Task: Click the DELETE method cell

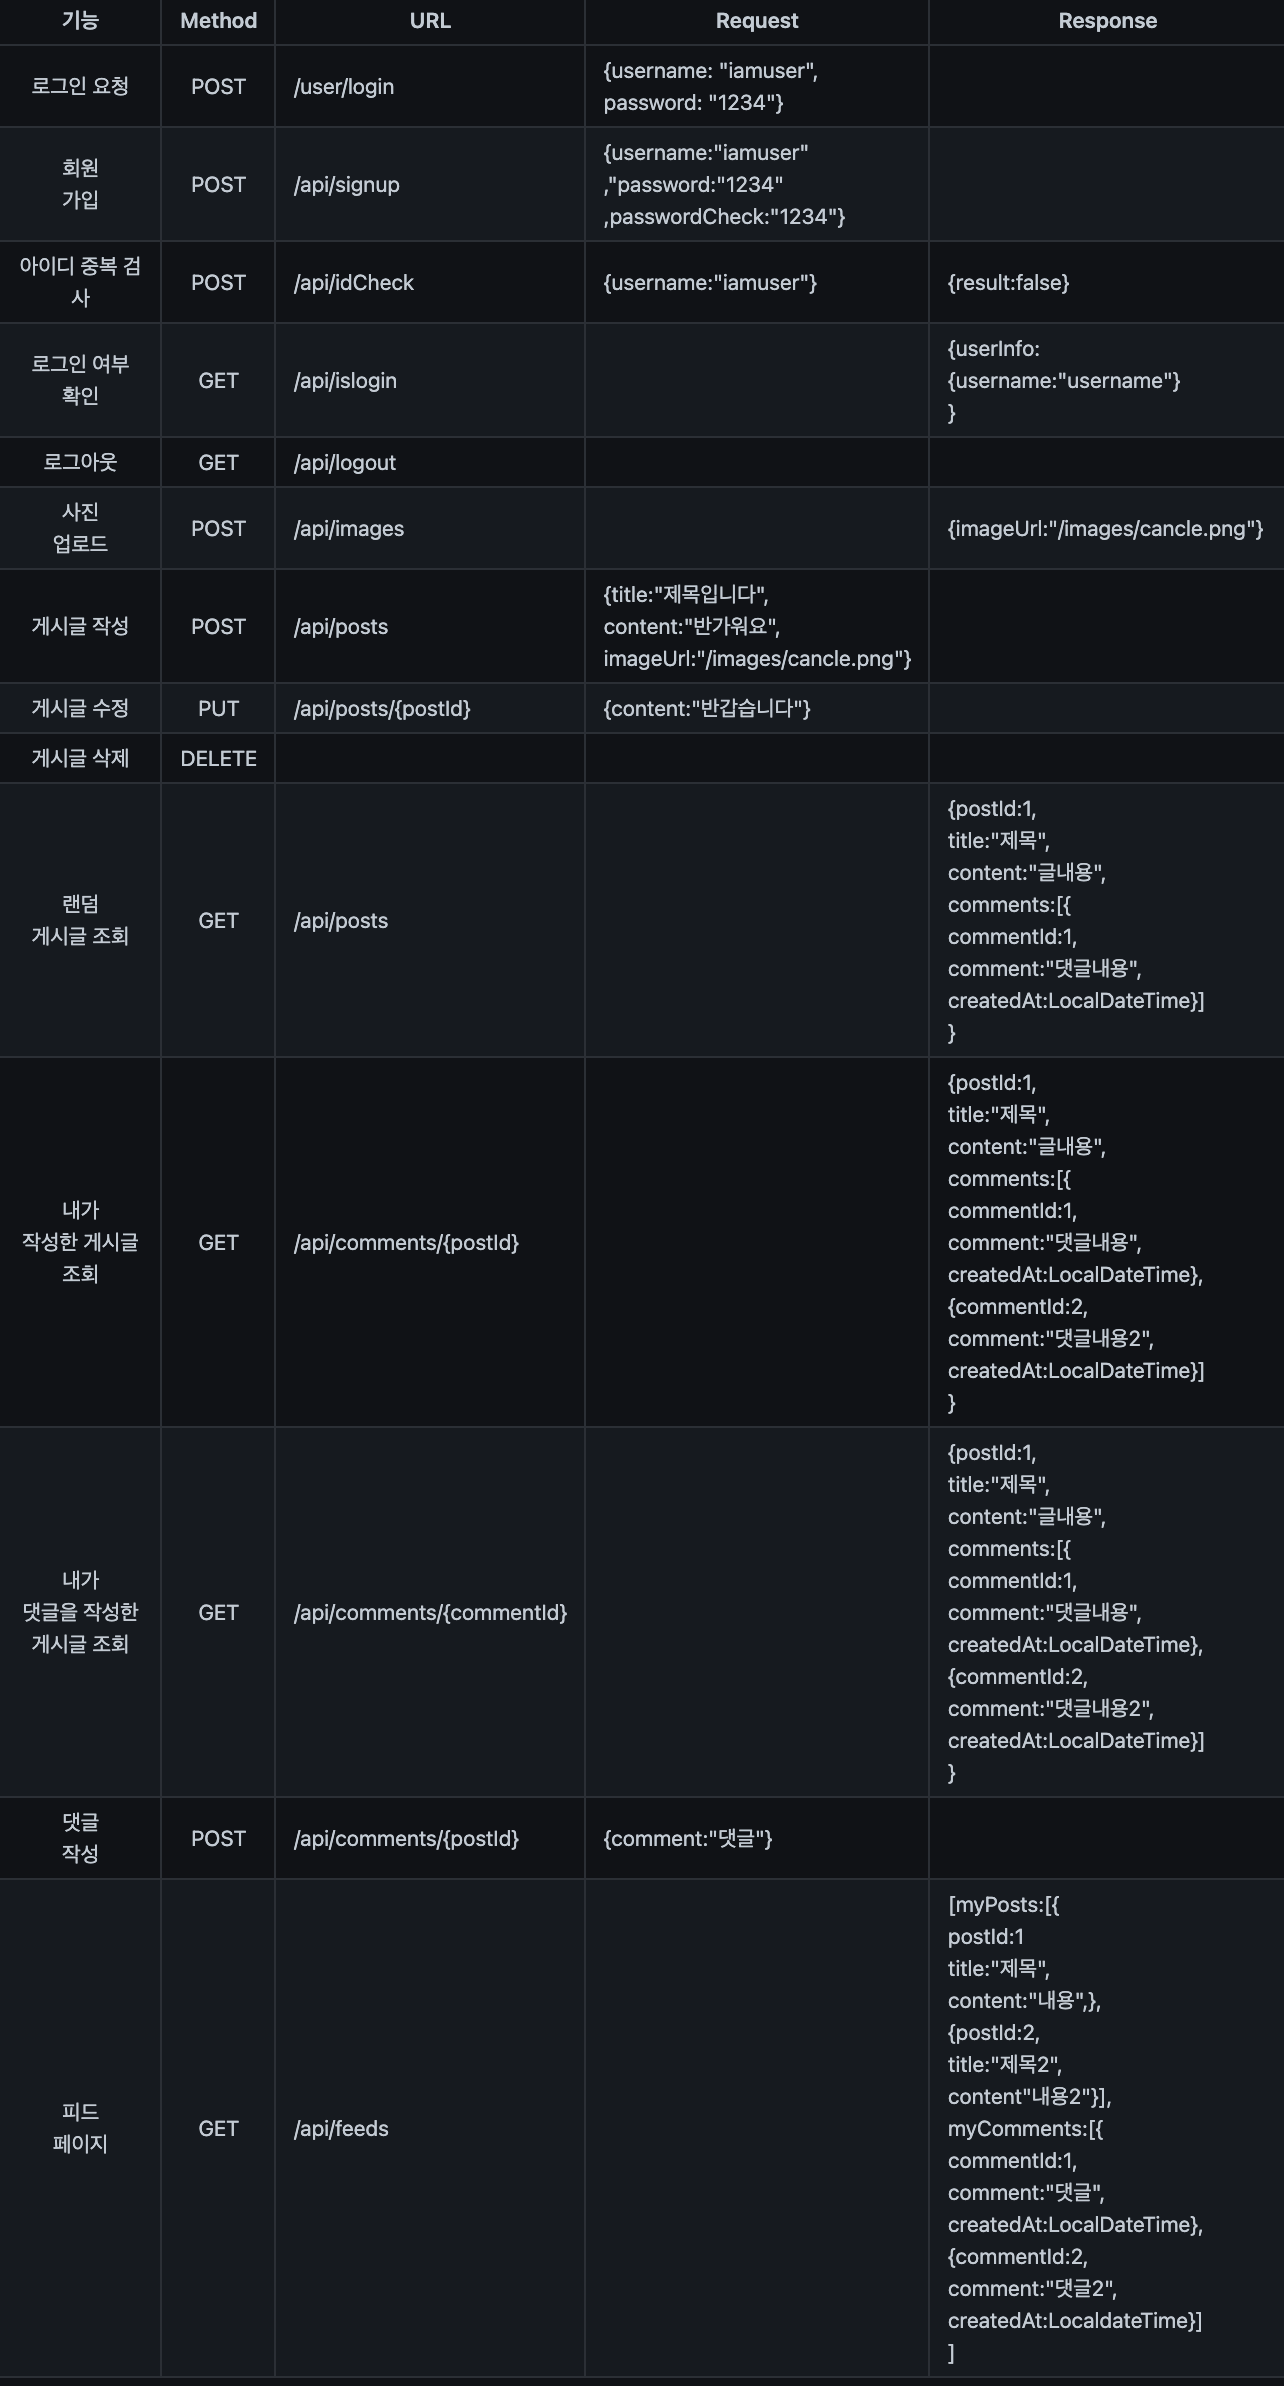Action: (218, 758)
